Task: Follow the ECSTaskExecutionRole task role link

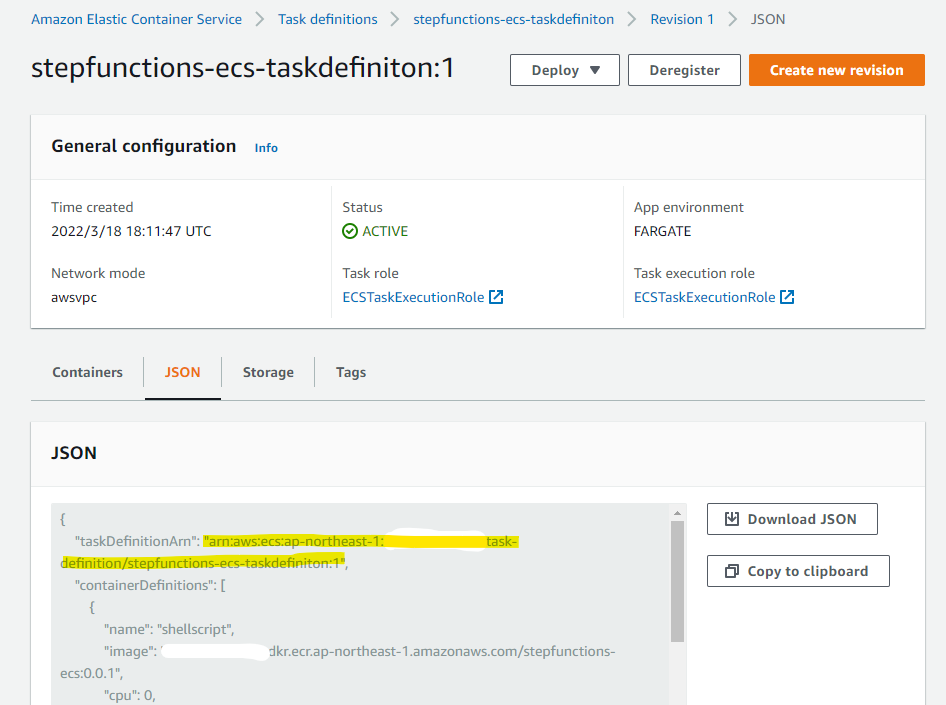Action: coord(414,296)
